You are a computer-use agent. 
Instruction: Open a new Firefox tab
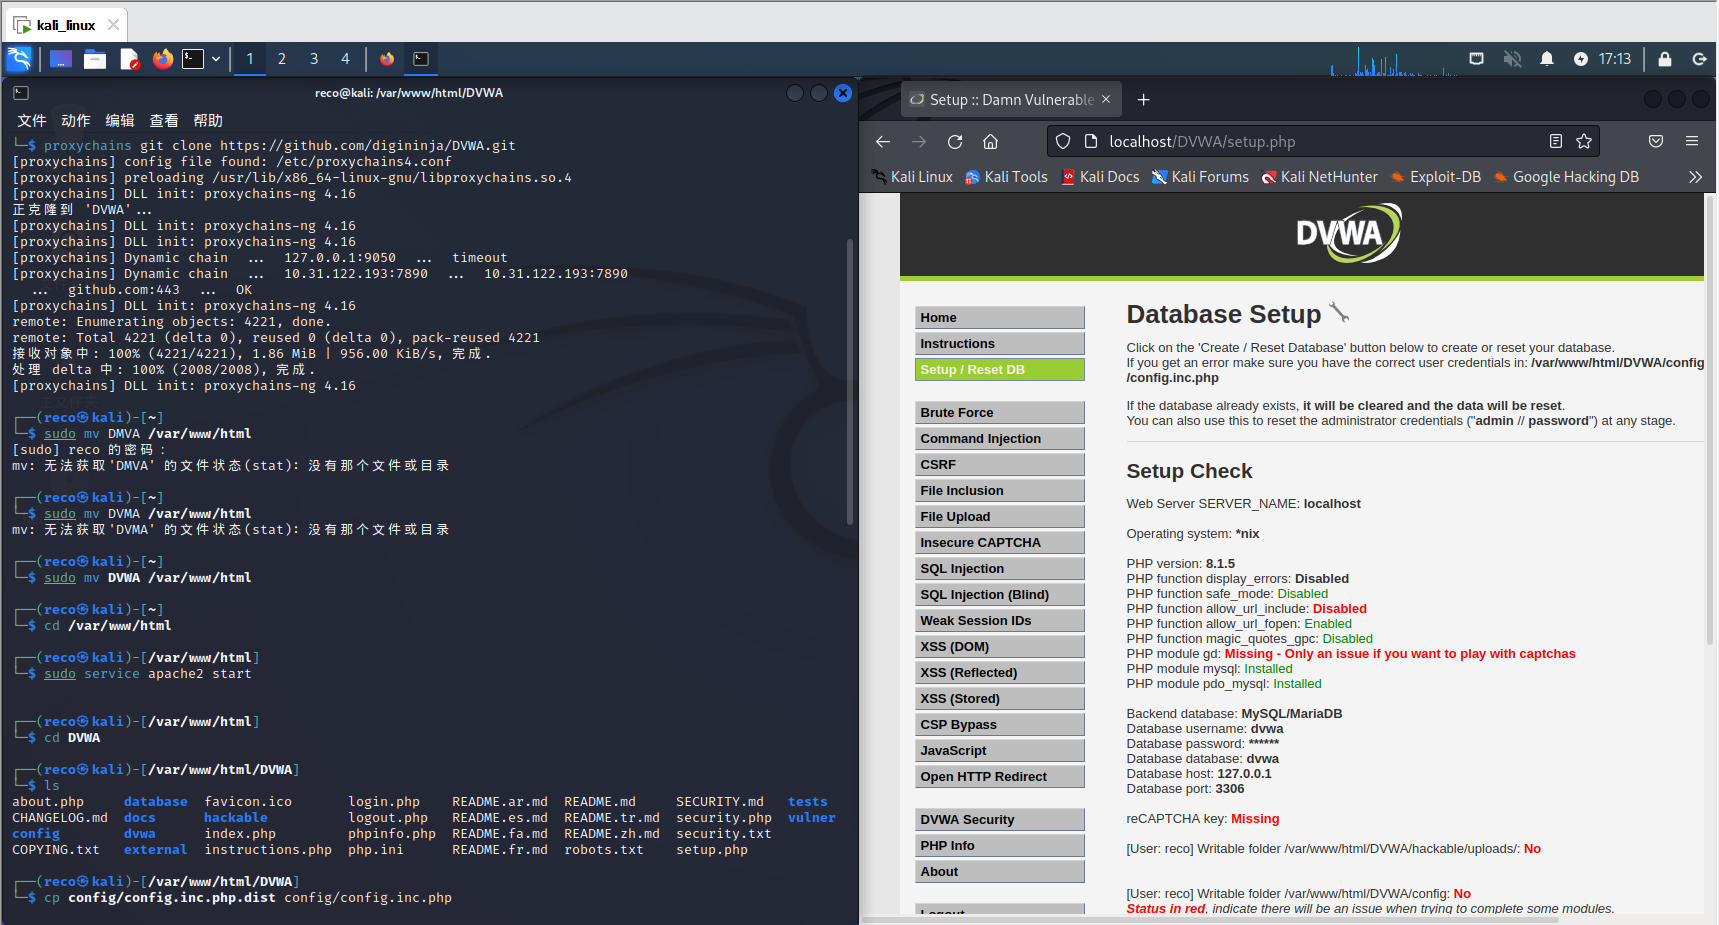pyautogui.click(x=1144, y=100)
